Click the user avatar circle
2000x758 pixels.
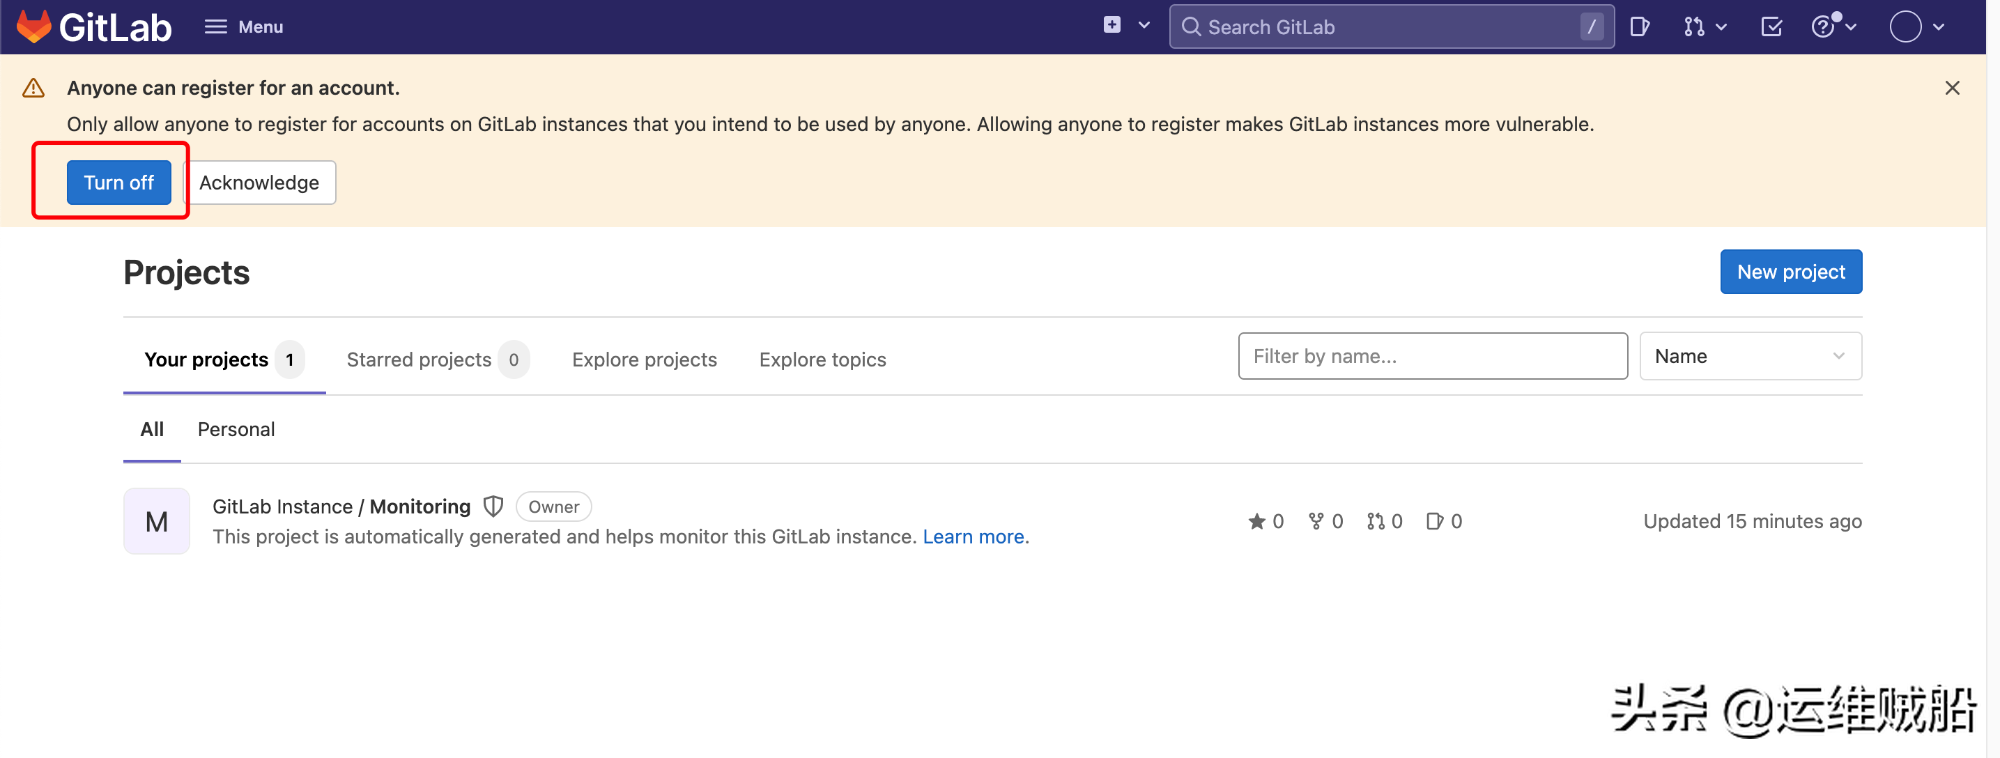1906,27
